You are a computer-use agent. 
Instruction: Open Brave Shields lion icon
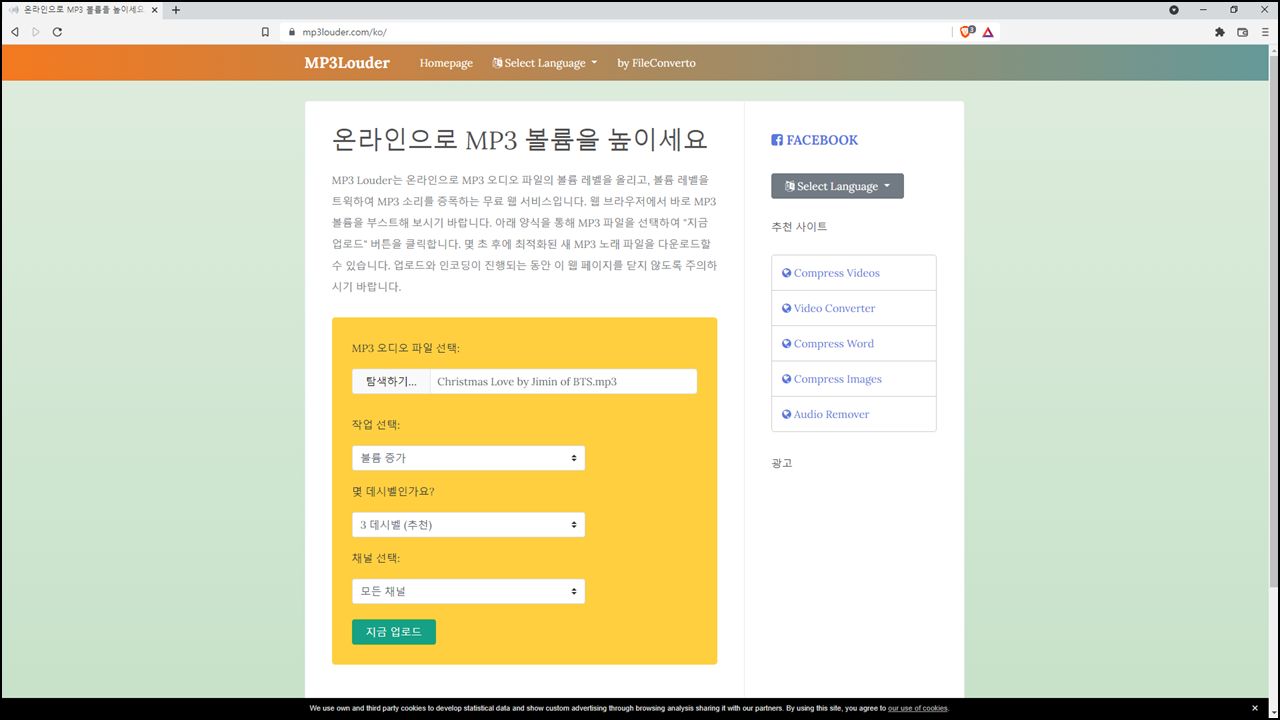(966, 32)
